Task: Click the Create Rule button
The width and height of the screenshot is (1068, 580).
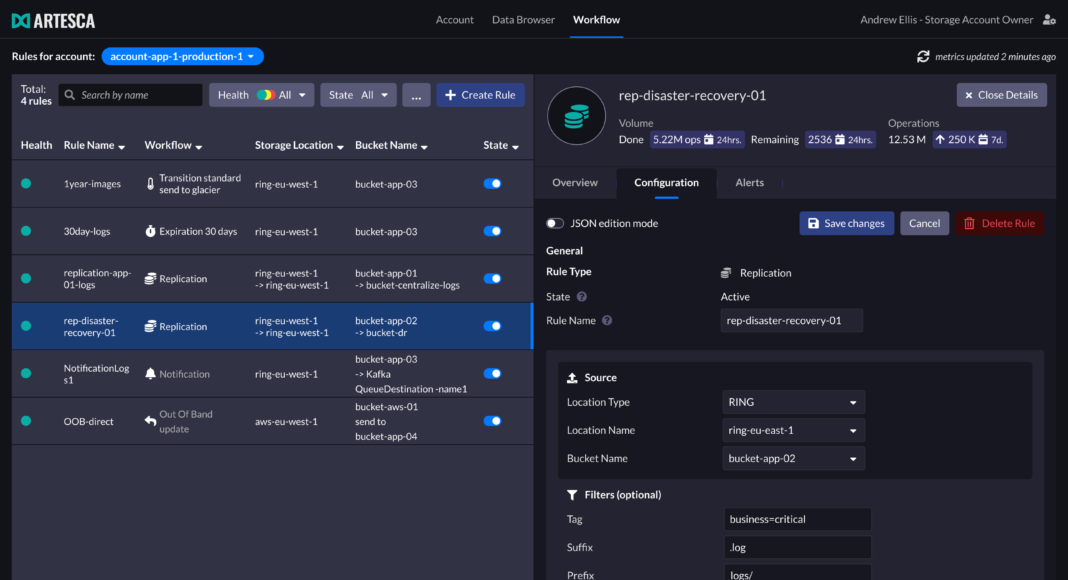Action: 480,95
